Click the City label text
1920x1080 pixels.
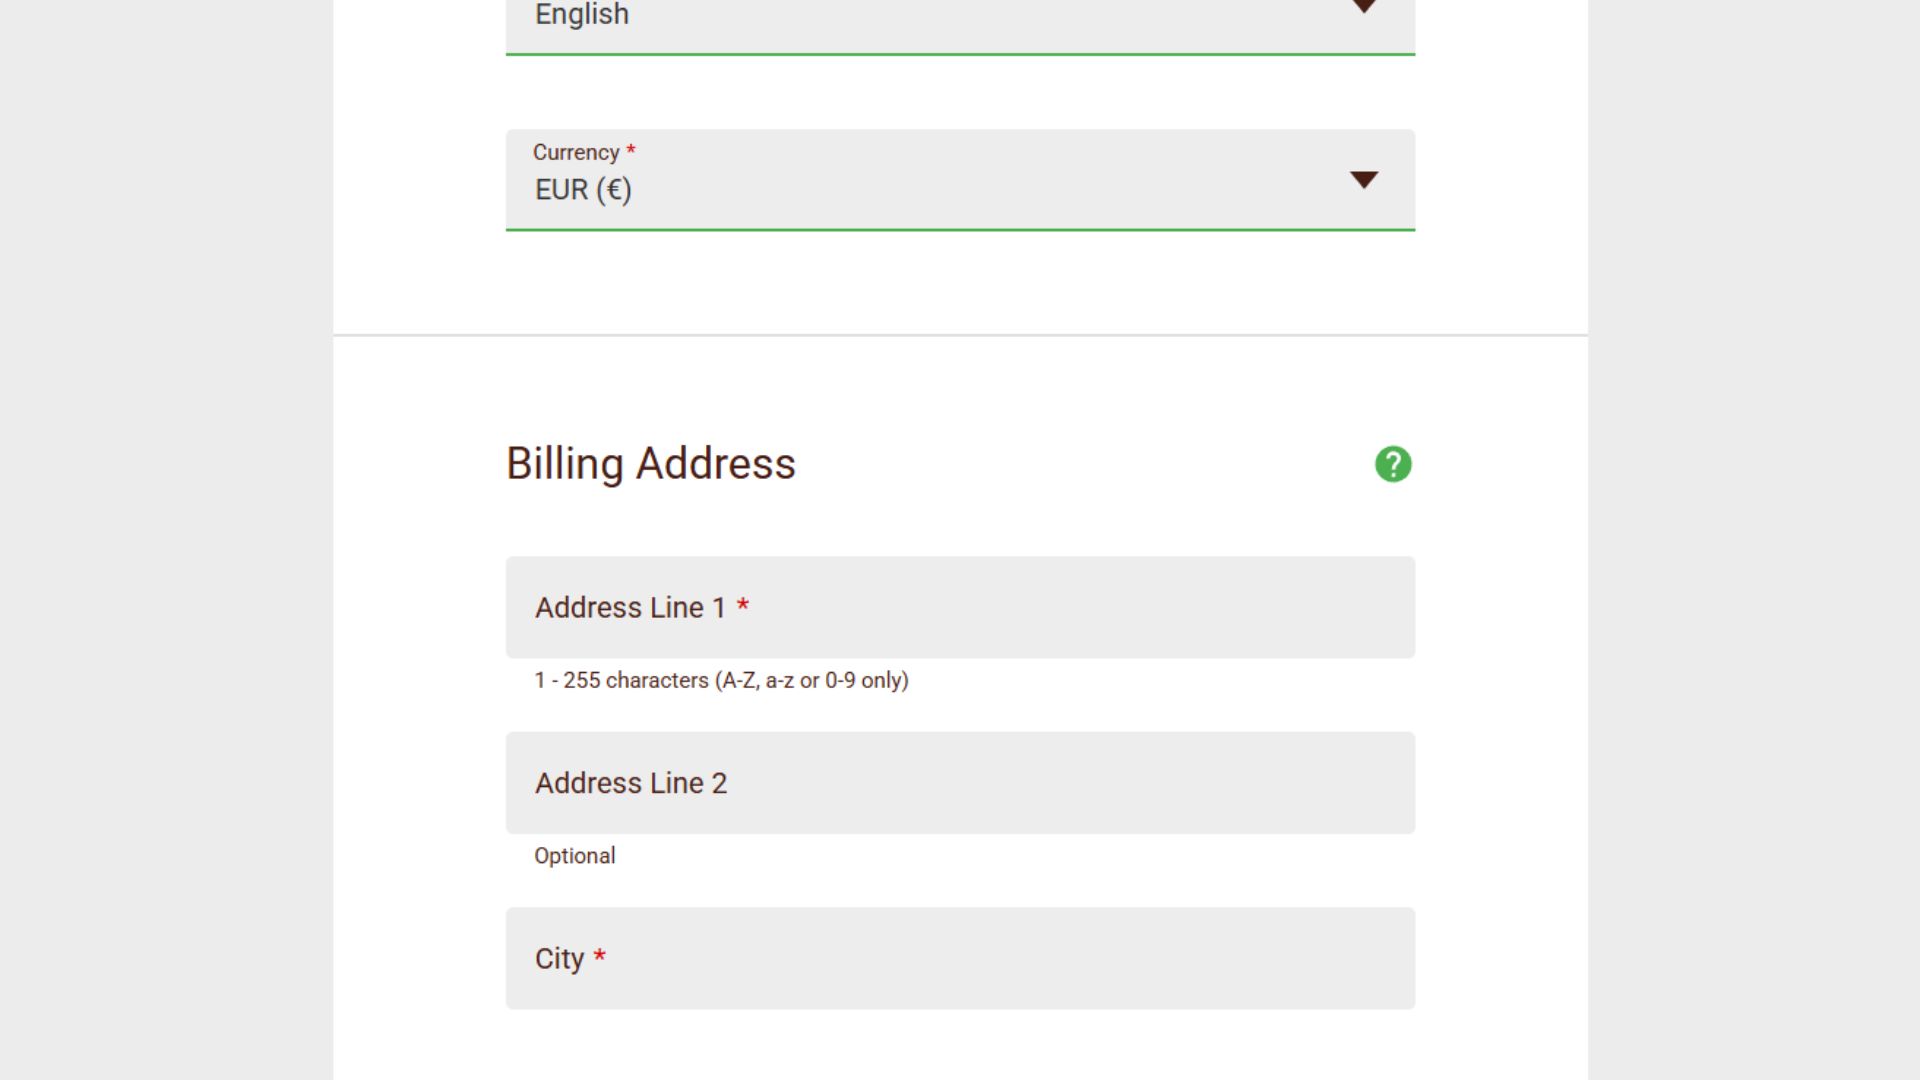pyautogui.click(x=559, y=959)
